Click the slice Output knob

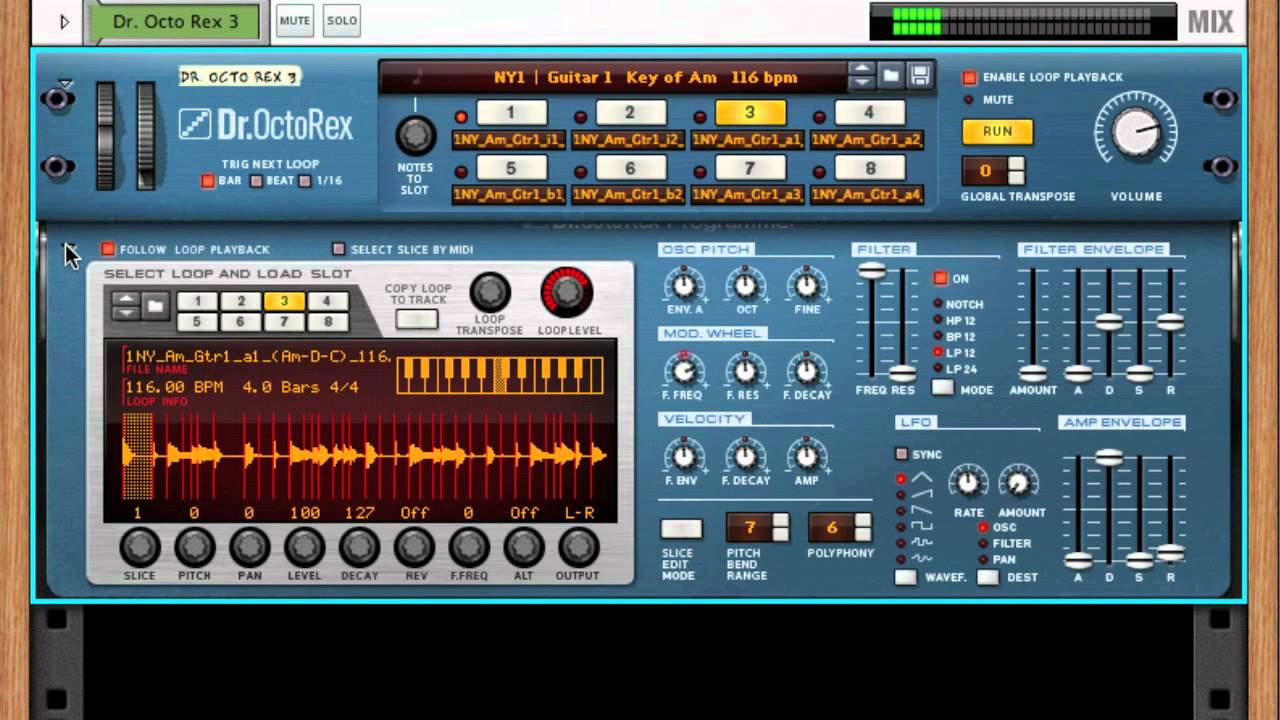coord(578,547)
